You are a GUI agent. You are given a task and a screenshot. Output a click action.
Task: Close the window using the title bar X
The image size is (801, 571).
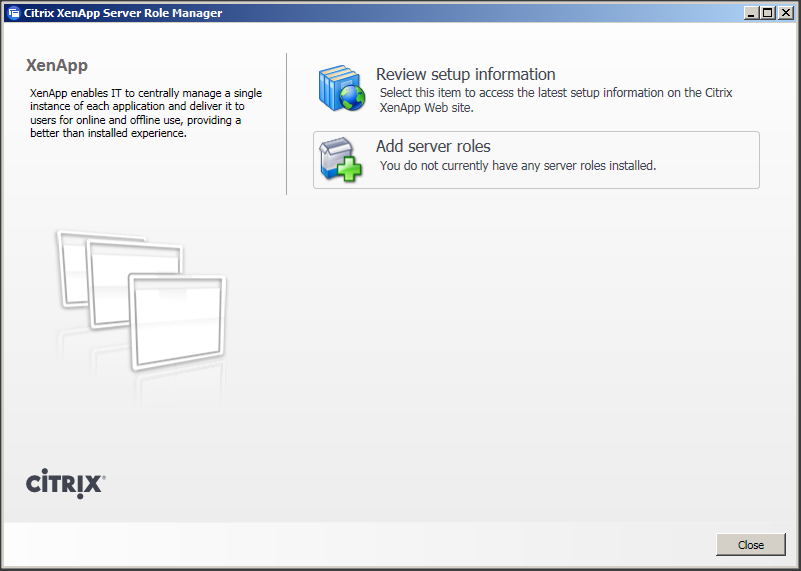click(785, 13)
